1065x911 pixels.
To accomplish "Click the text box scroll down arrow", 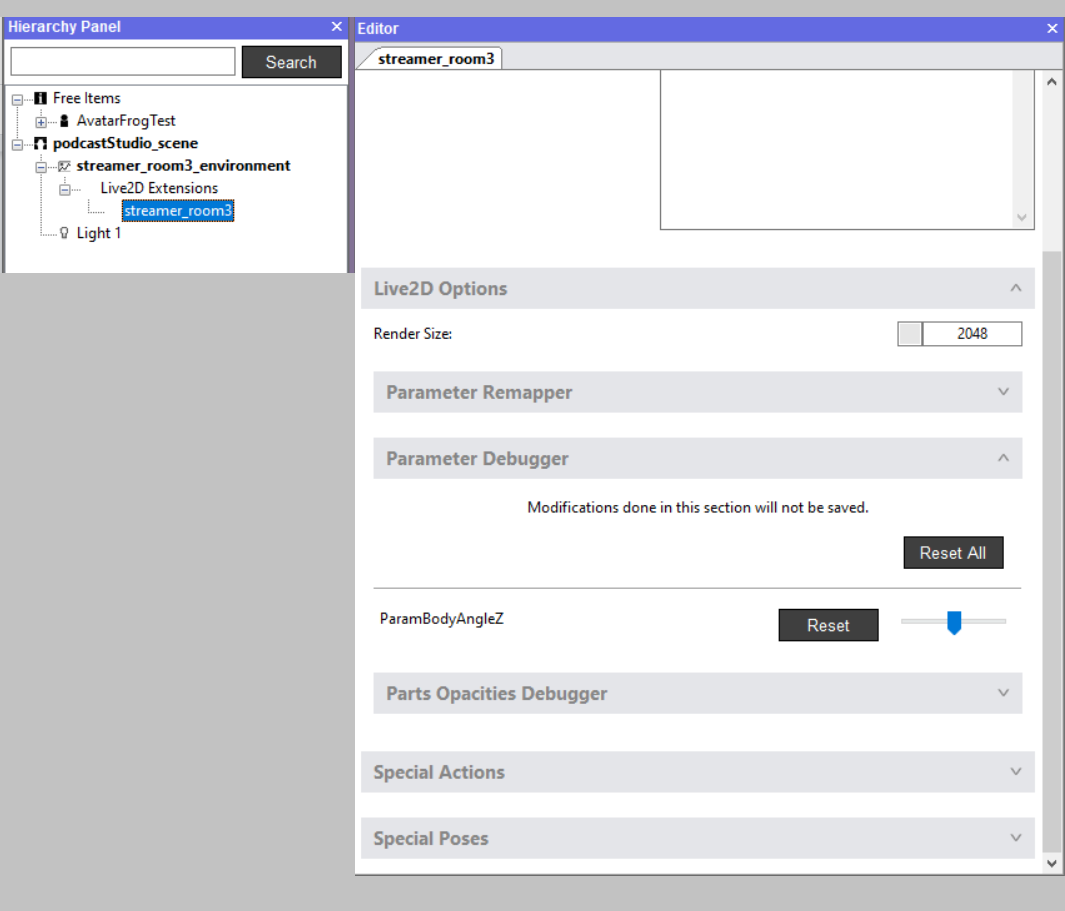I will [x=1022, y=217].
